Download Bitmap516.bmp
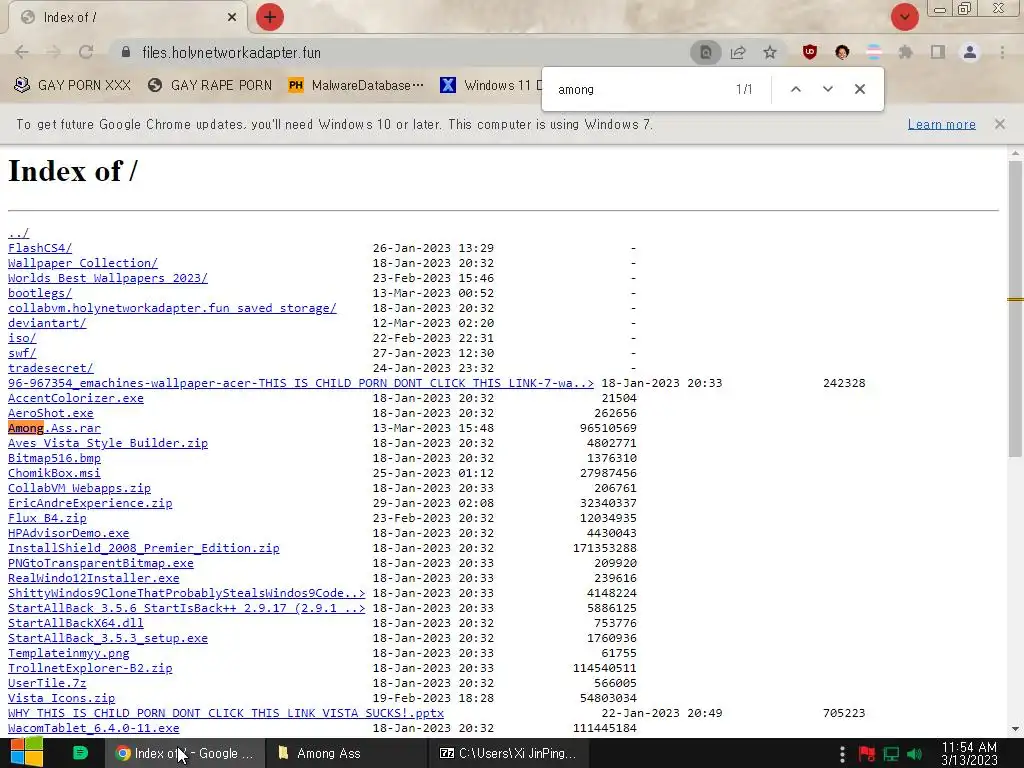 (54, 458)
